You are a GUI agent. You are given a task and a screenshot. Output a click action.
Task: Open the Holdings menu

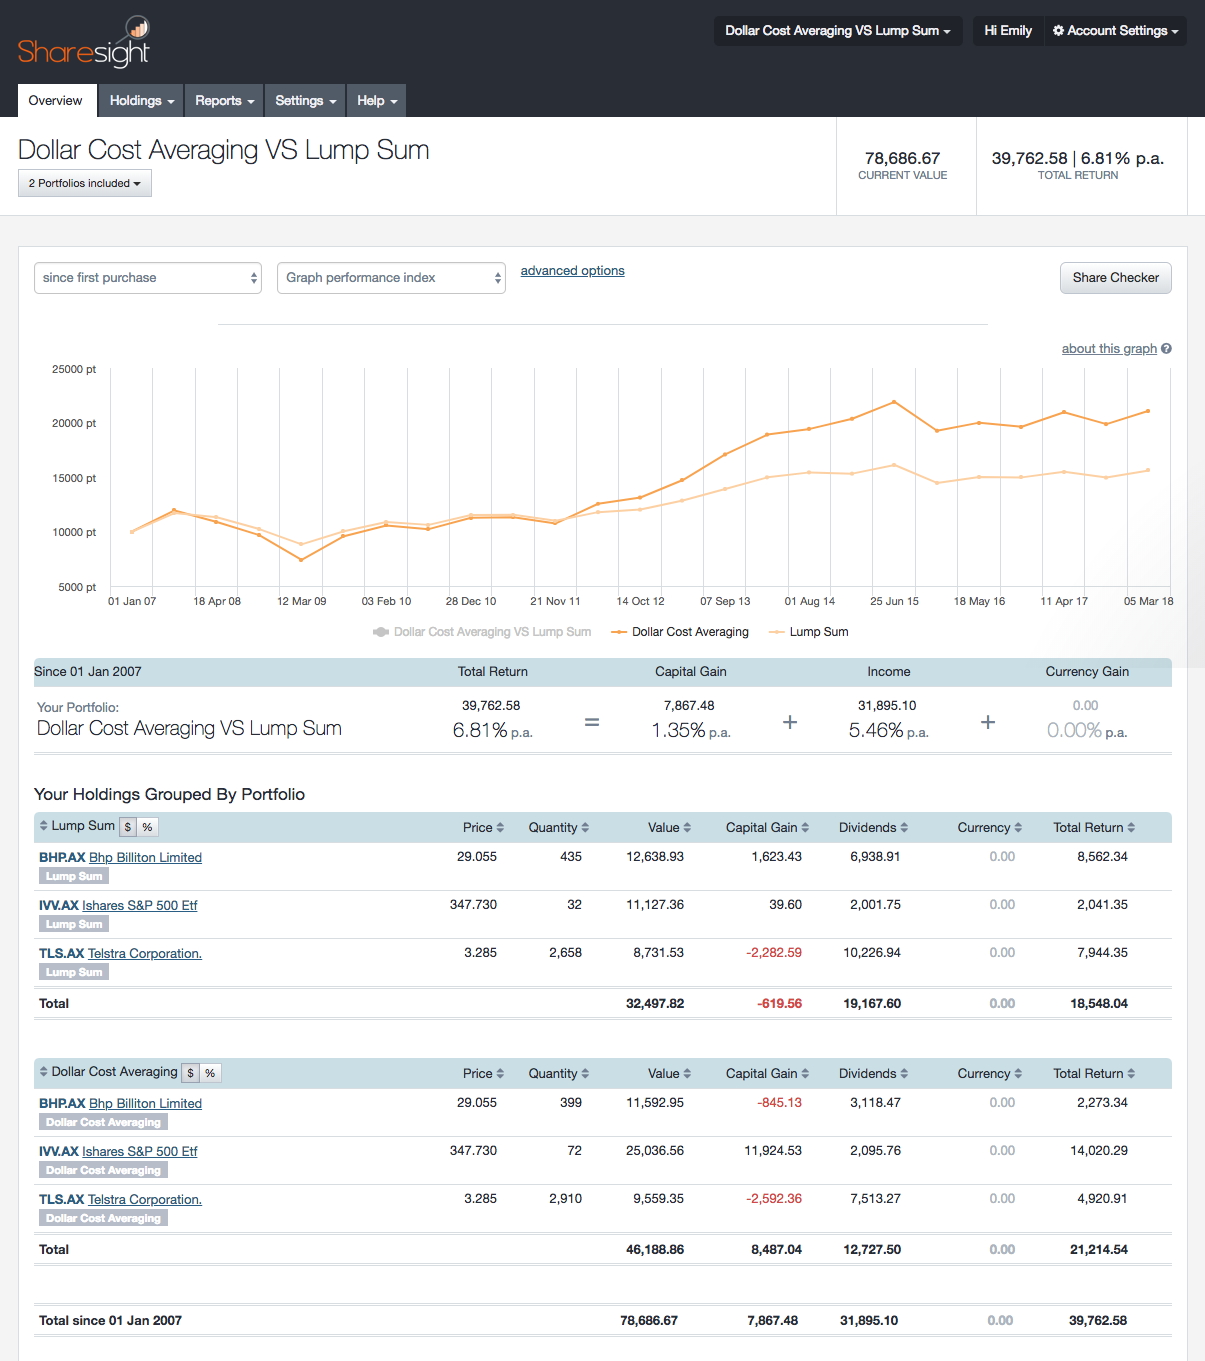click(x=141, y=101)
